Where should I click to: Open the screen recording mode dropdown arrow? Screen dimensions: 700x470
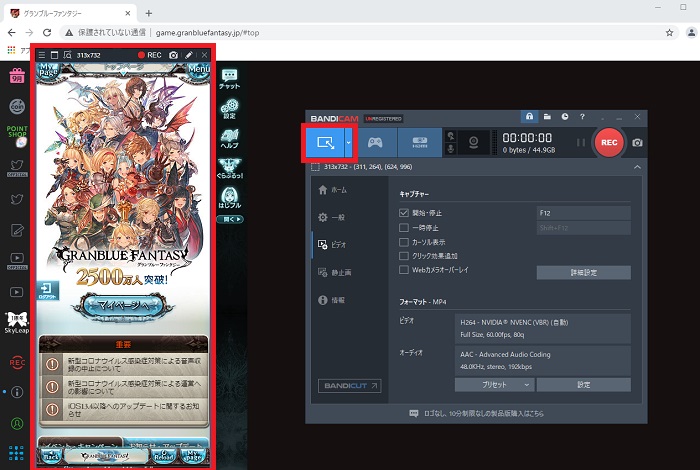[x=349, y=143]
